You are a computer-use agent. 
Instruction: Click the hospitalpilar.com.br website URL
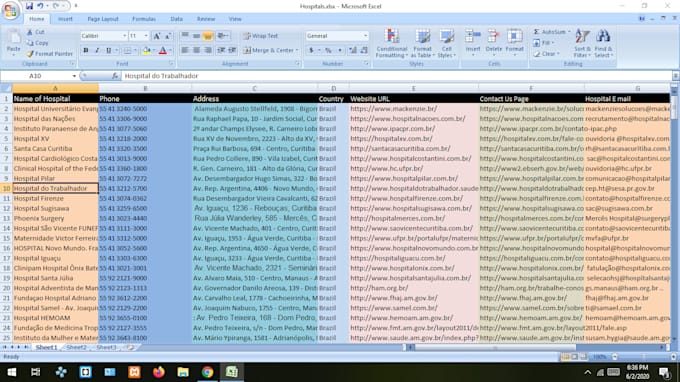[414, 179]
